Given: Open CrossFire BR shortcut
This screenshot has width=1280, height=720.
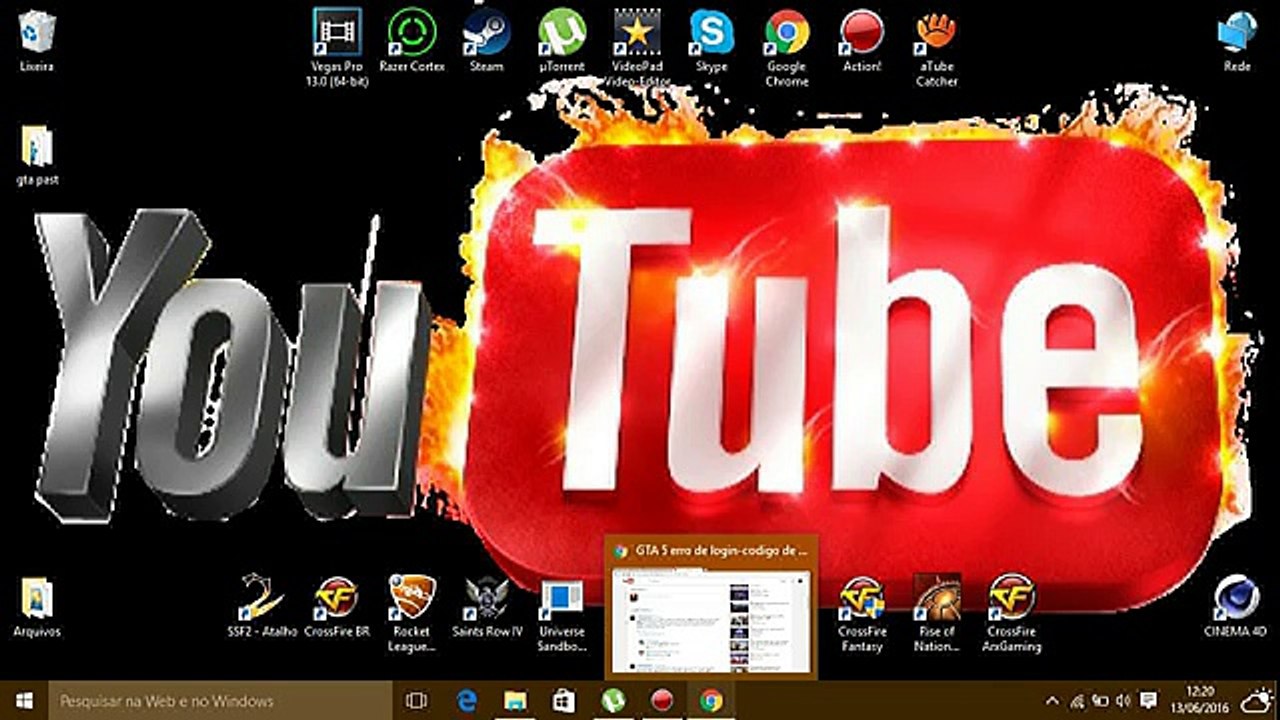Looking at the screenshot, I should pyautogui.click(x=337, y=608).
